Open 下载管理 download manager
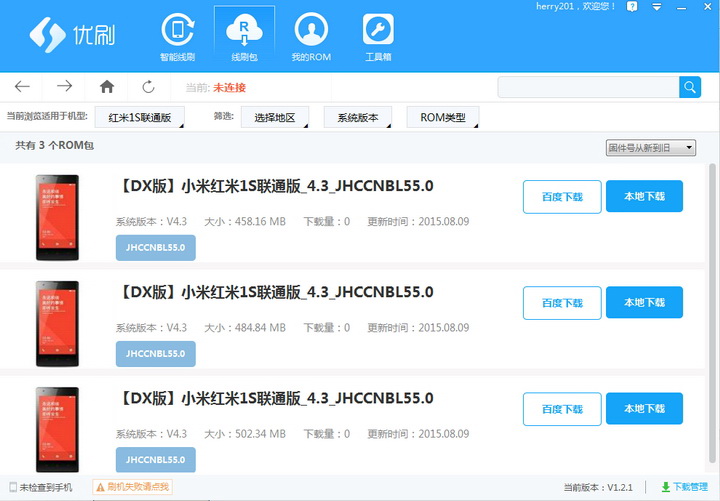The image size is (720, 501). coord(684,487)
